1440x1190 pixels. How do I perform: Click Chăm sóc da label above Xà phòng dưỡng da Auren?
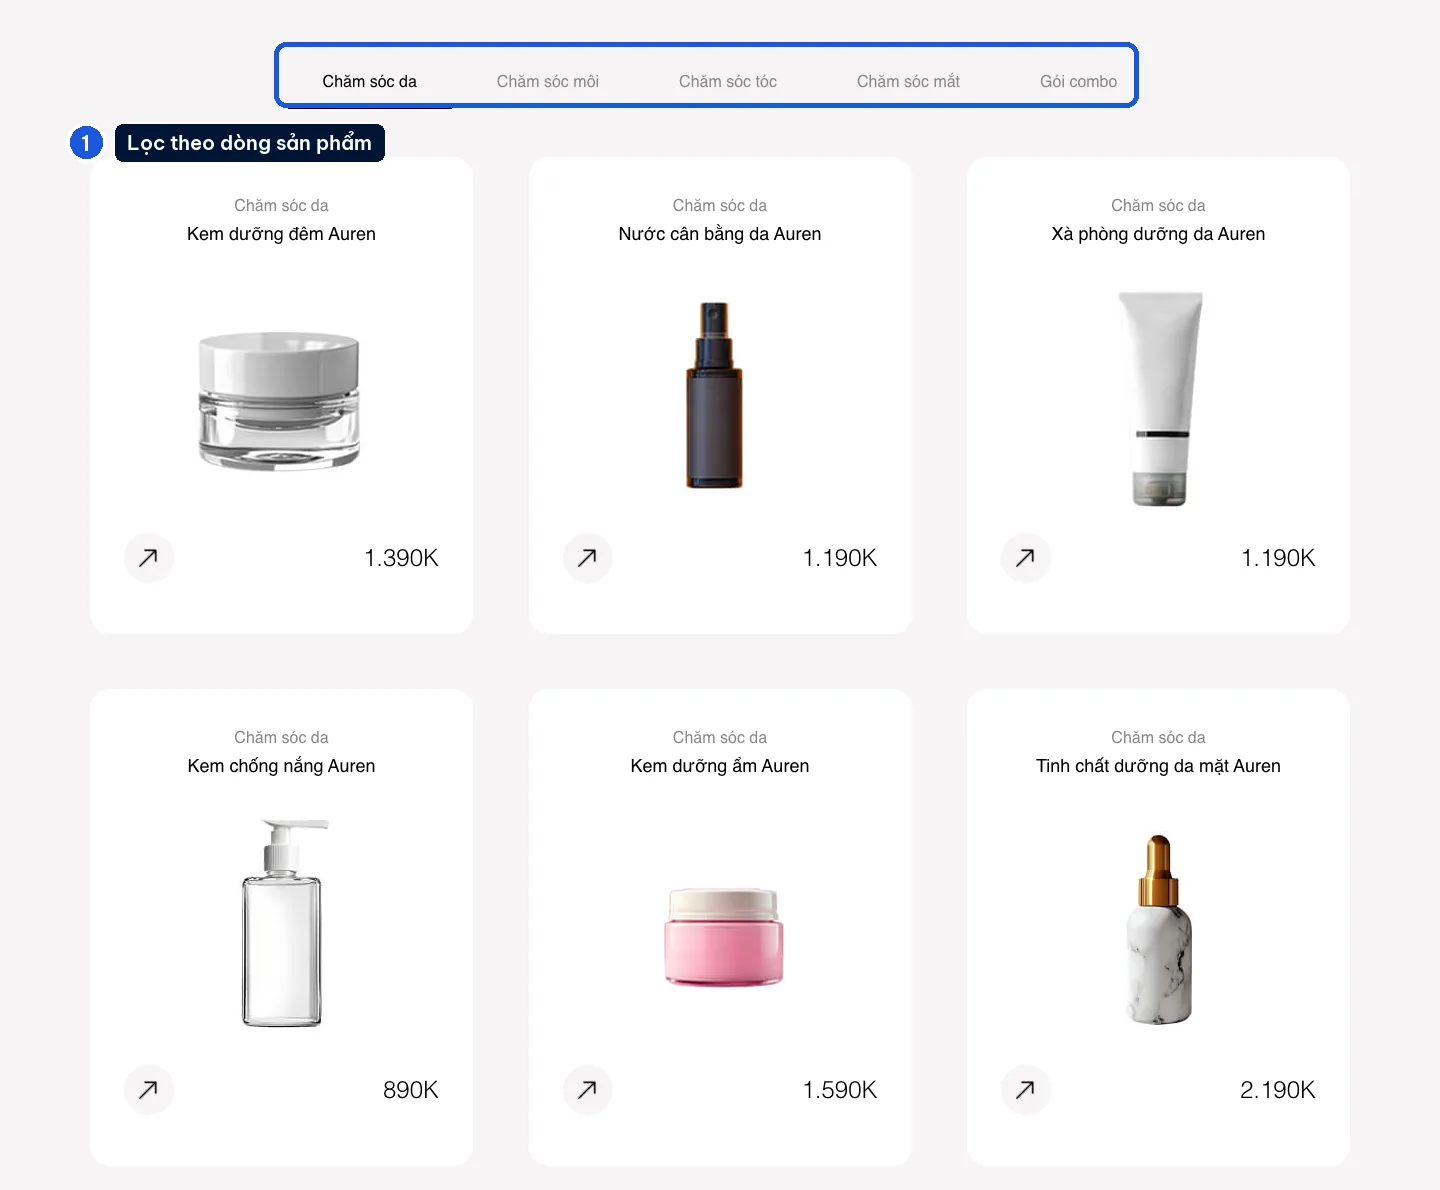pos(1158,205)
